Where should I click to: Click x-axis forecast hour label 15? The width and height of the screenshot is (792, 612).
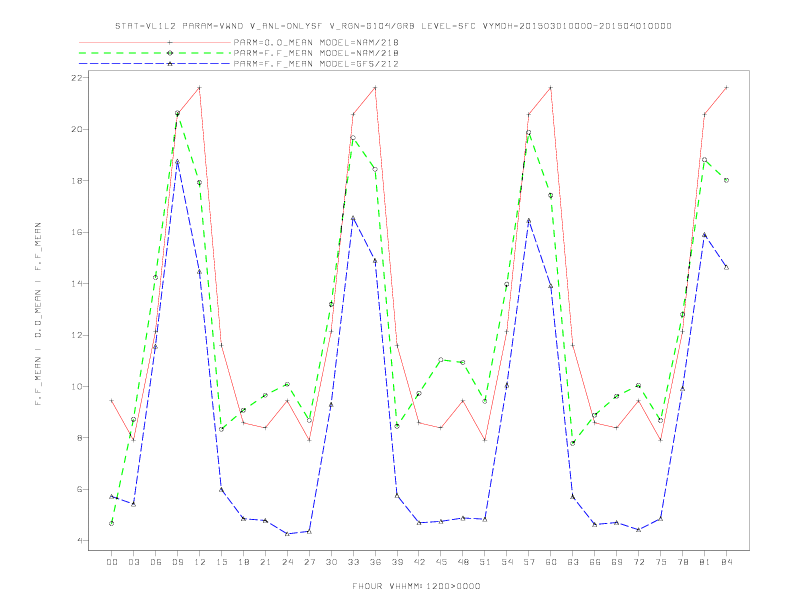[x=221, y=562]
